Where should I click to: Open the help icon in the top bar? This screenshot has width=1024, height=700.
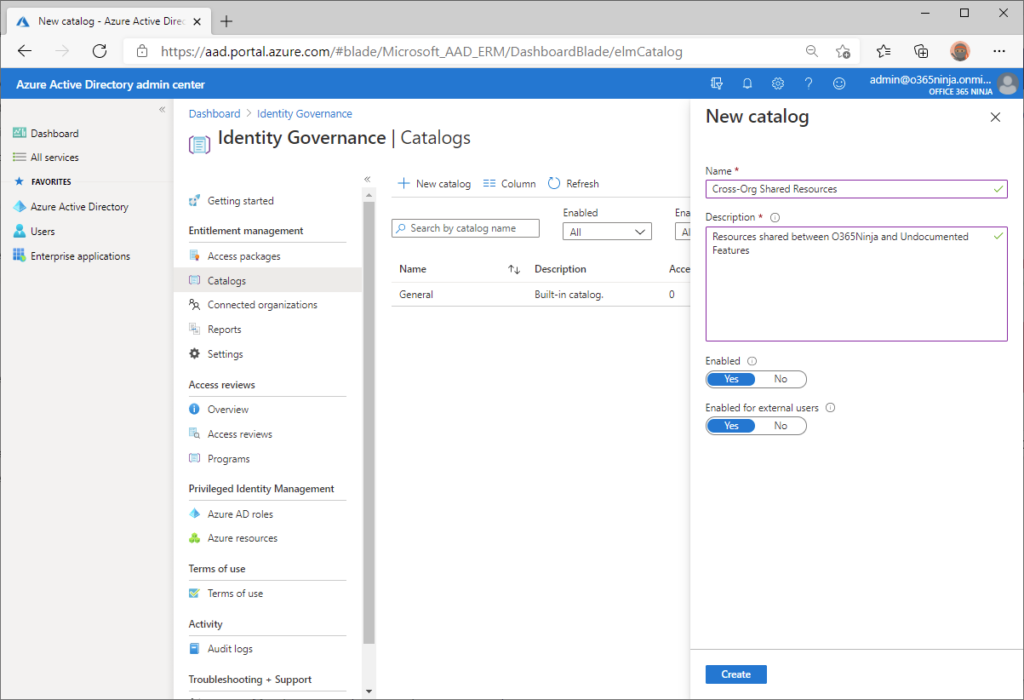coord(808,84)
